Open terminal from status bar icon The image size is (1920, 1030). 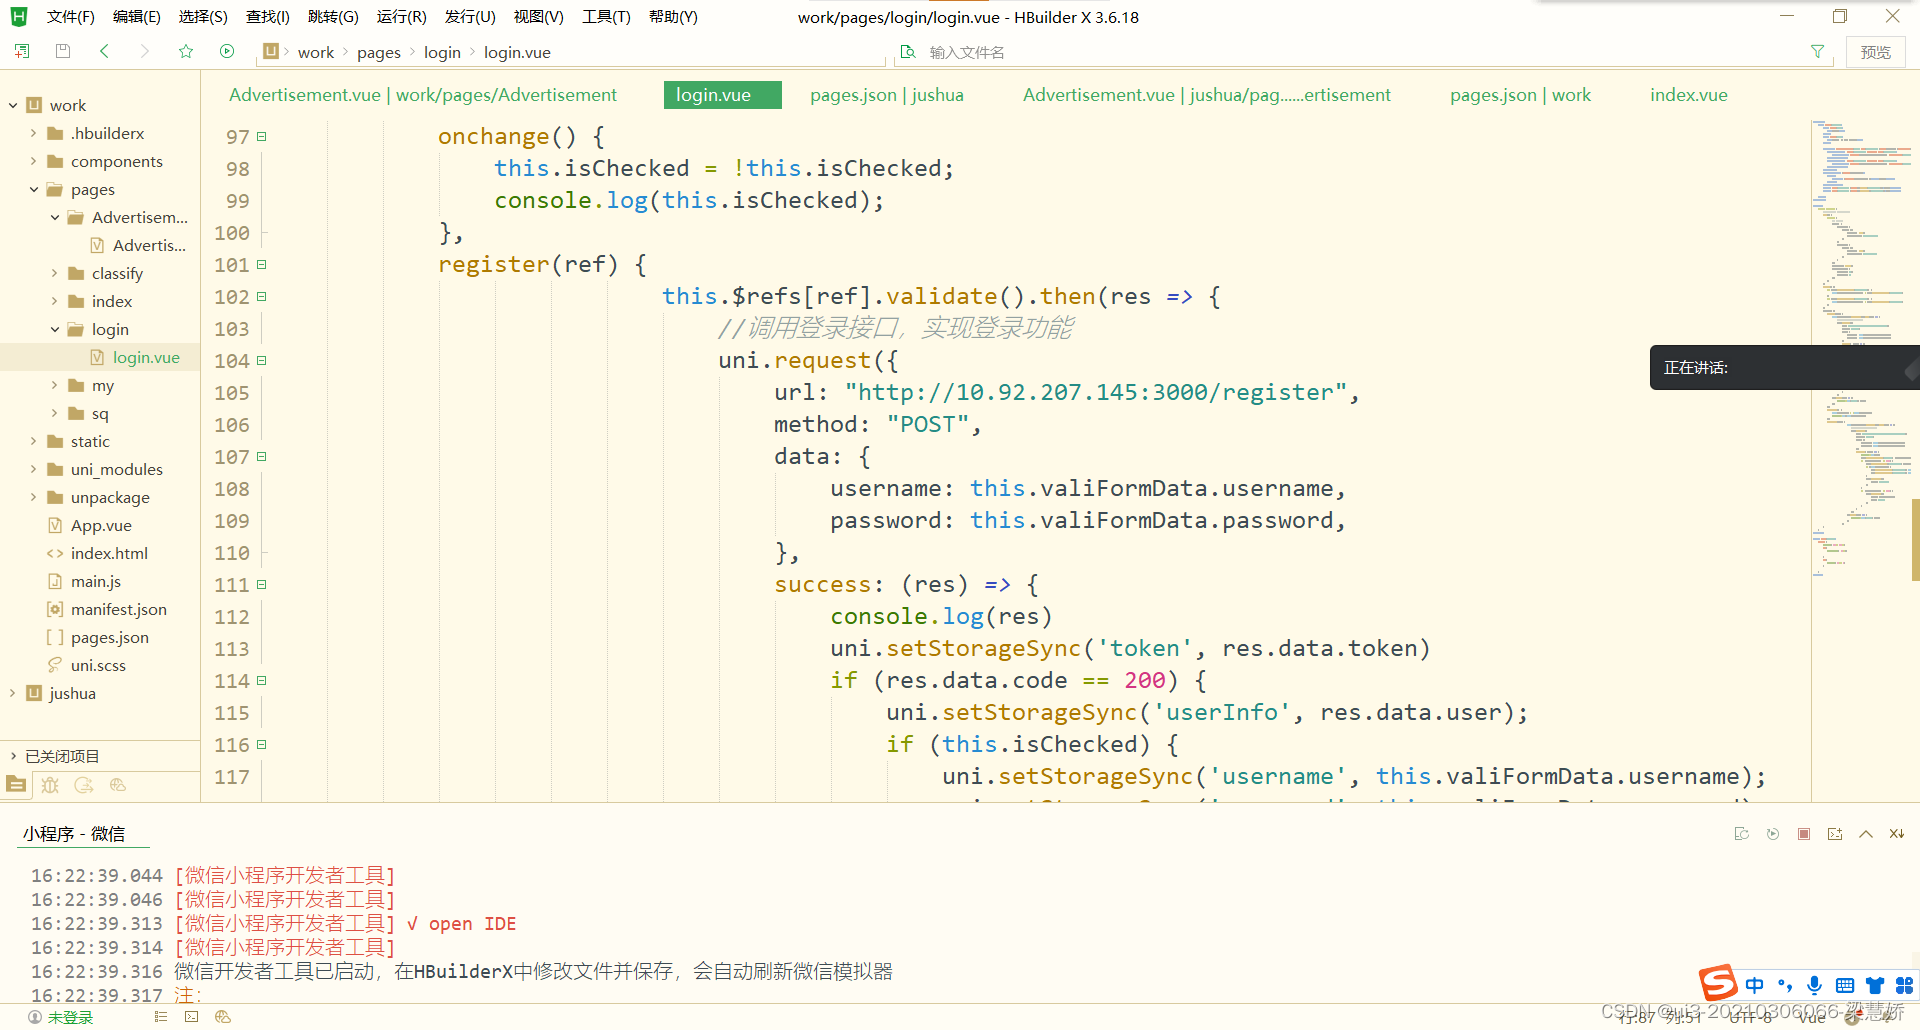(x=191, y=1017)
